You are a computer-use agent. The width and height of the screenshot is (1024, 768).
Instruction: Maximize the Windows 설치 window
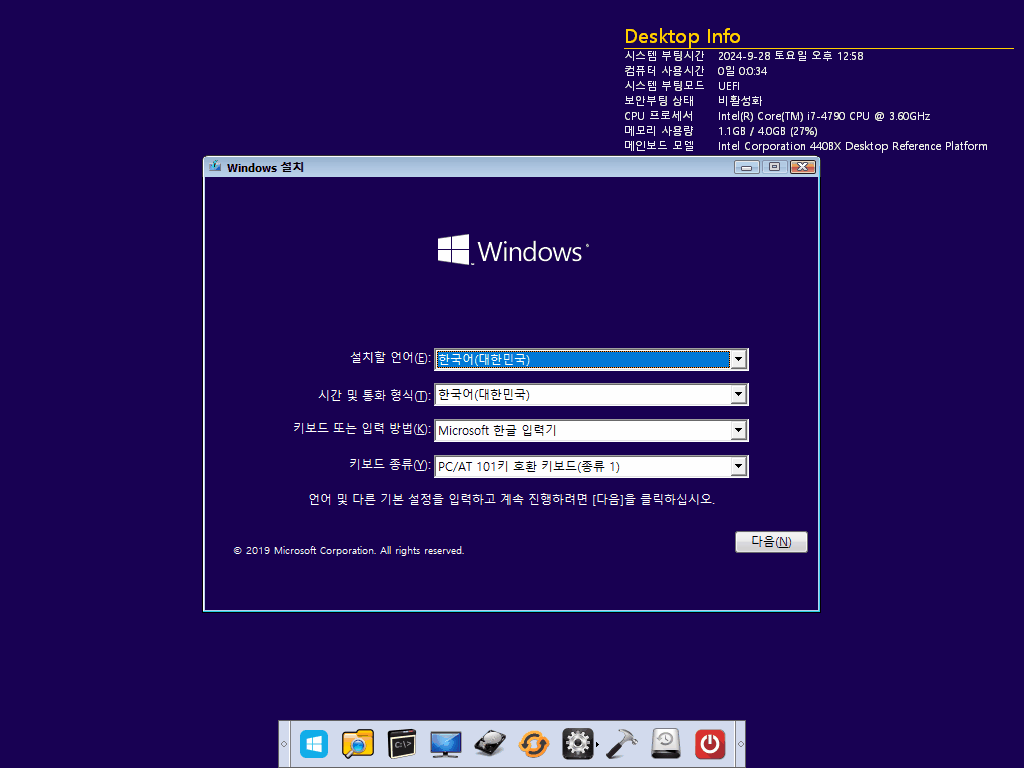coord(775,167)
